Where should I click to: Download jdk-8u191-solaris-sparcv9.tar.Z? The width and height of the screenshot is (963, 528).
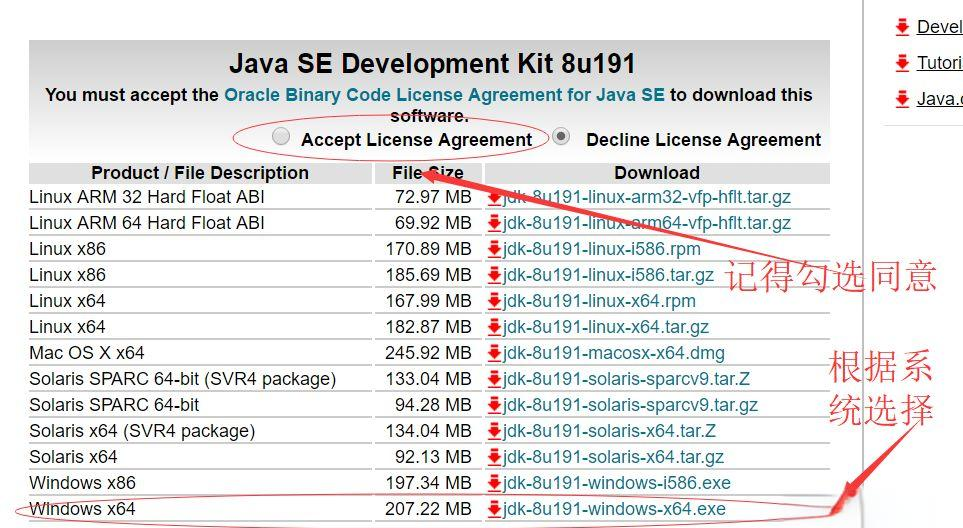pos(626,379)
